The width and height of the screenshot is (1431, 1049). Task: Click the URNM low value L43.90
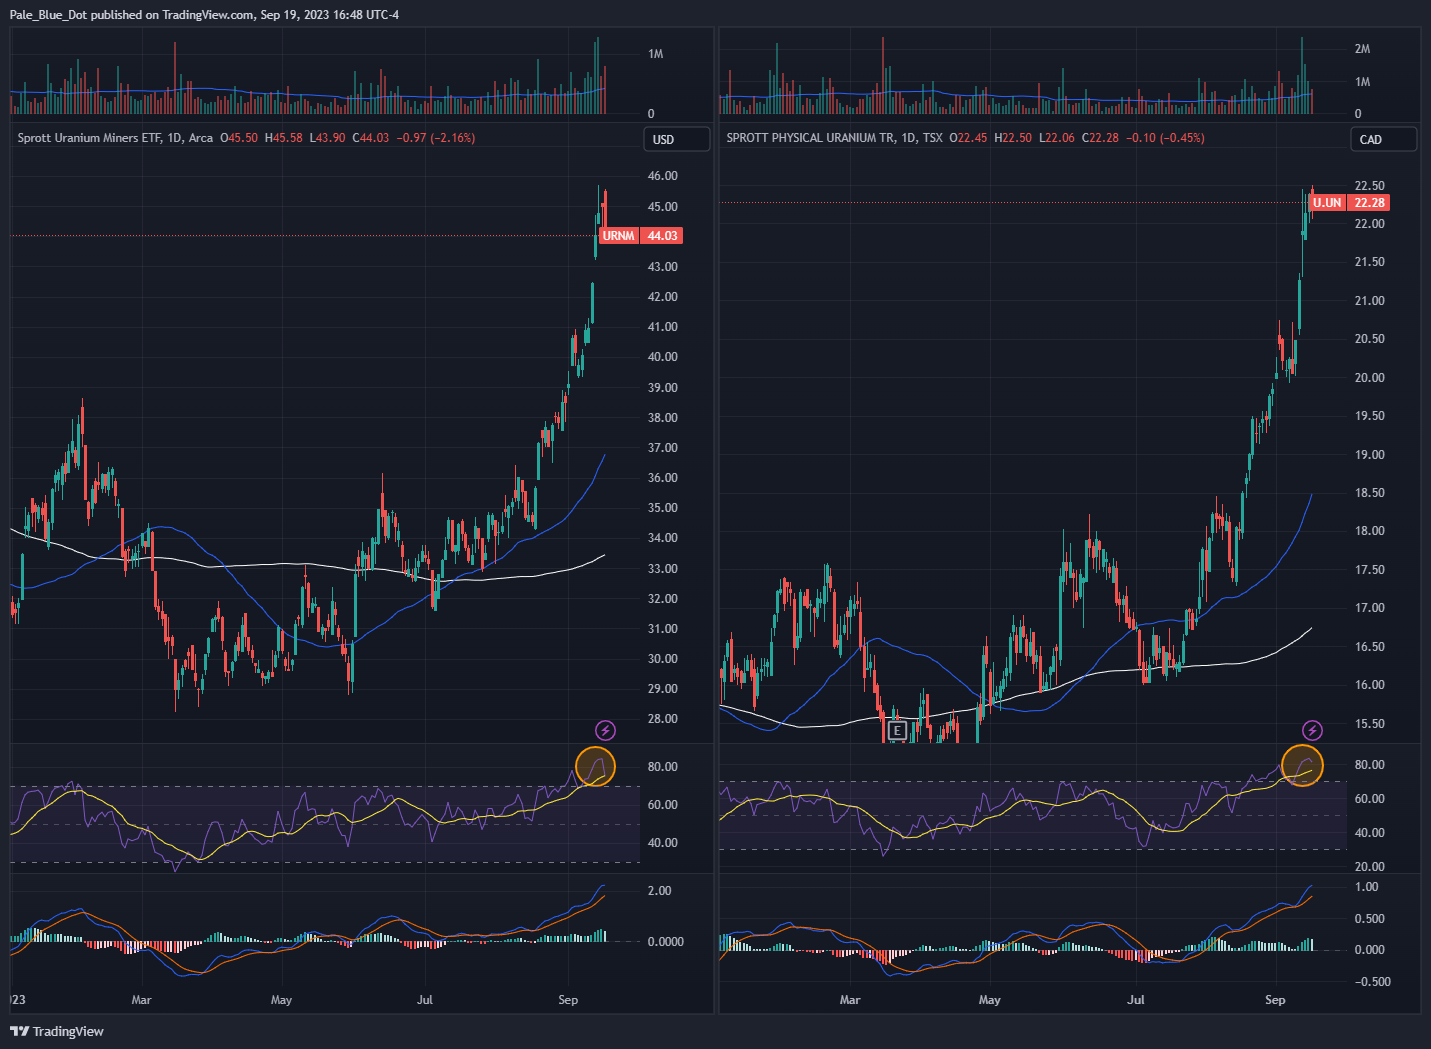click(x=327, y=138)
